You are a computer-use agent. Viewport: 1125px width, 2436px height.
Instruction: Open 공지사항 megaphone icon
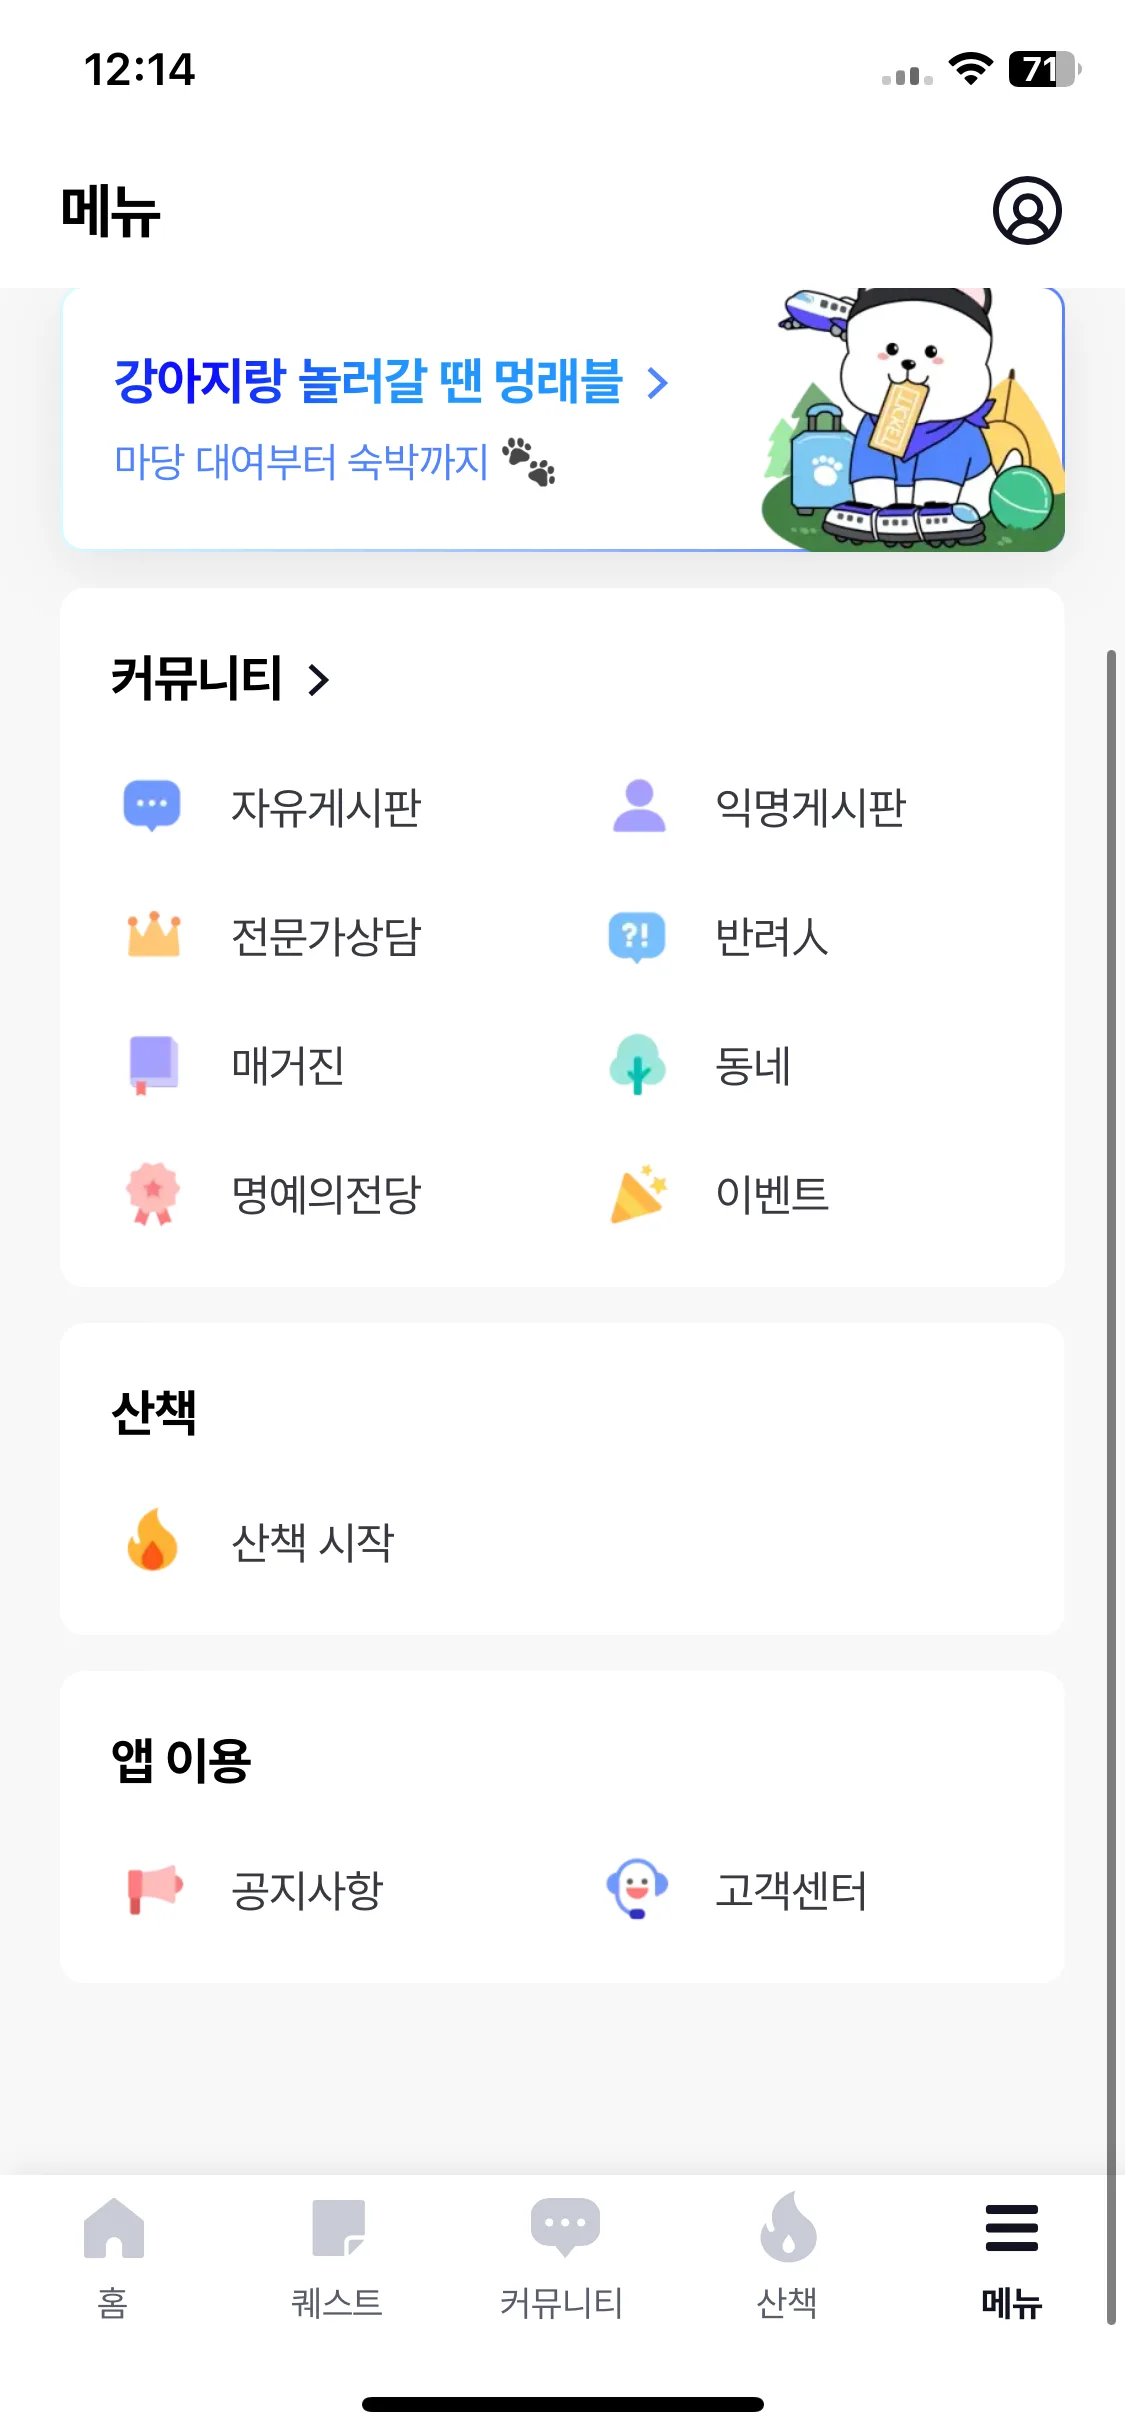[154, 1889]
